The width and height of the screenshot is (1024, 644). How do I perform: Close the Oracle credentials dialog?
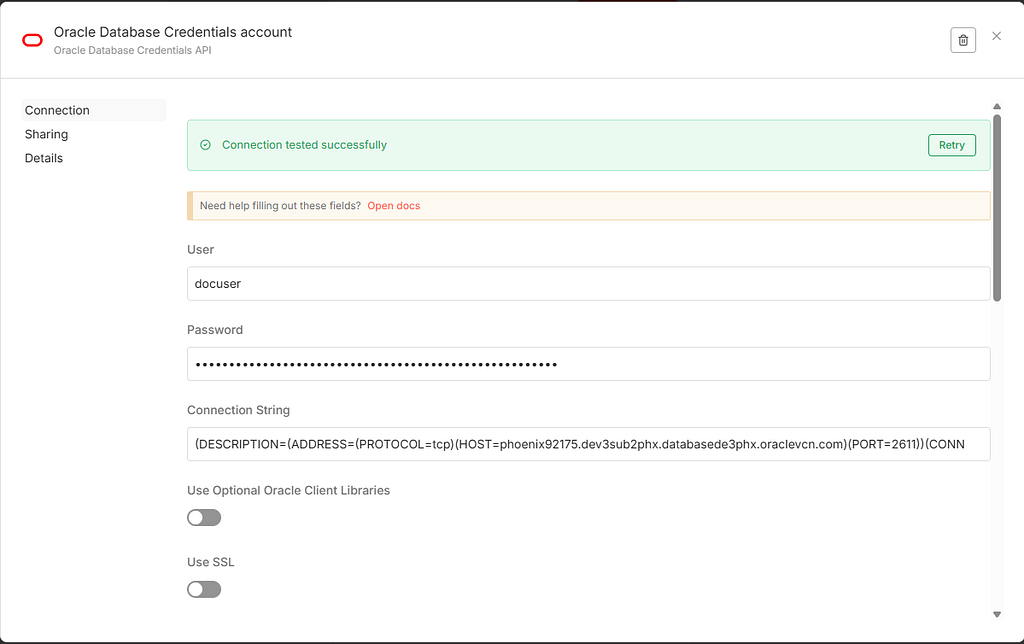coord(996,36)
